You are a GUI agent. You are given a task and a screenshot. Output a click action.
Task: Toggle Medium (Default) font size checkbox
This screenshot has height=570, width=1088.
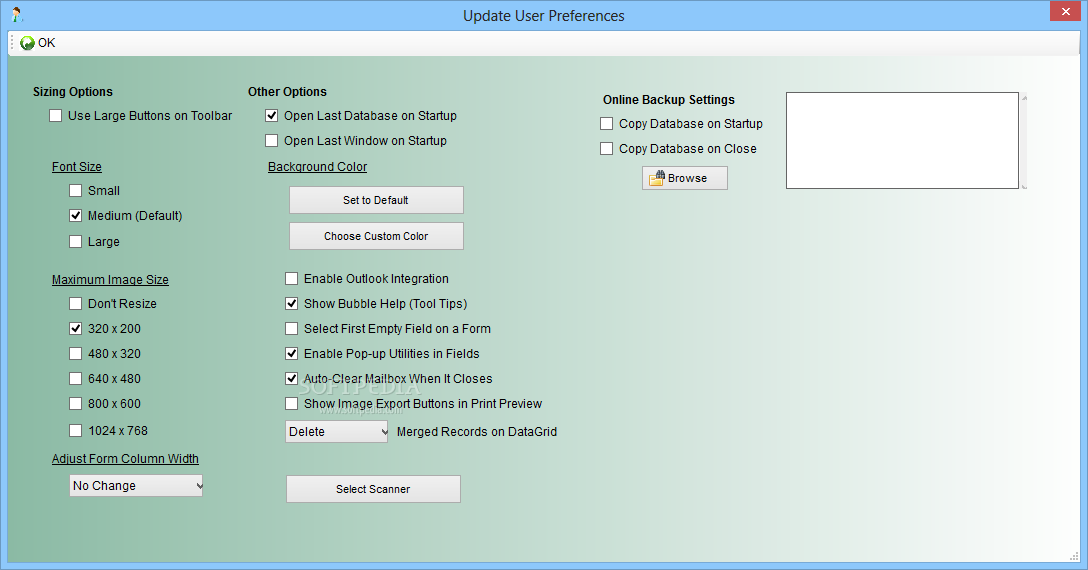point(76,216)
